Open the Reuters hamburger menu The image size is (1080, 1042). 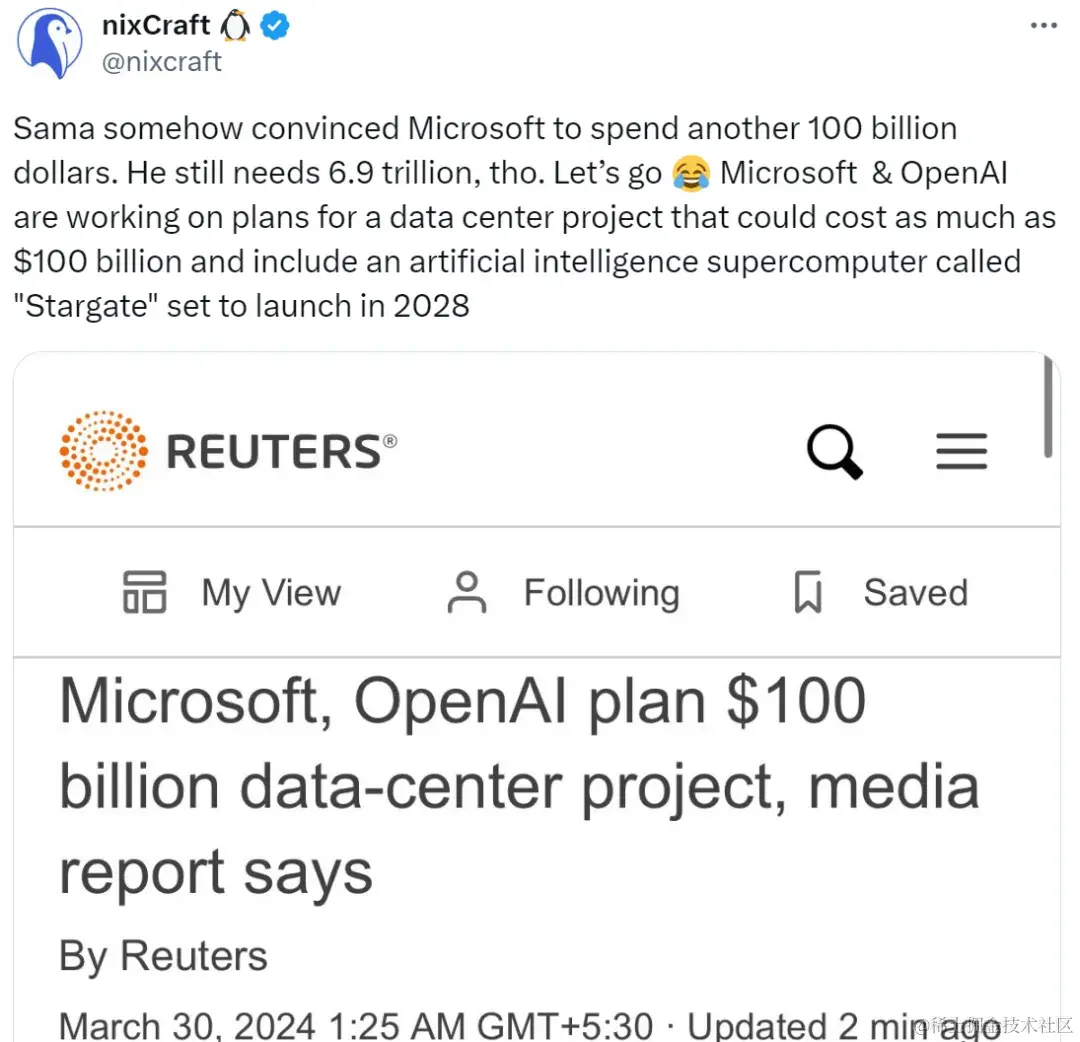pyautogui.click(x=961, y=452)
